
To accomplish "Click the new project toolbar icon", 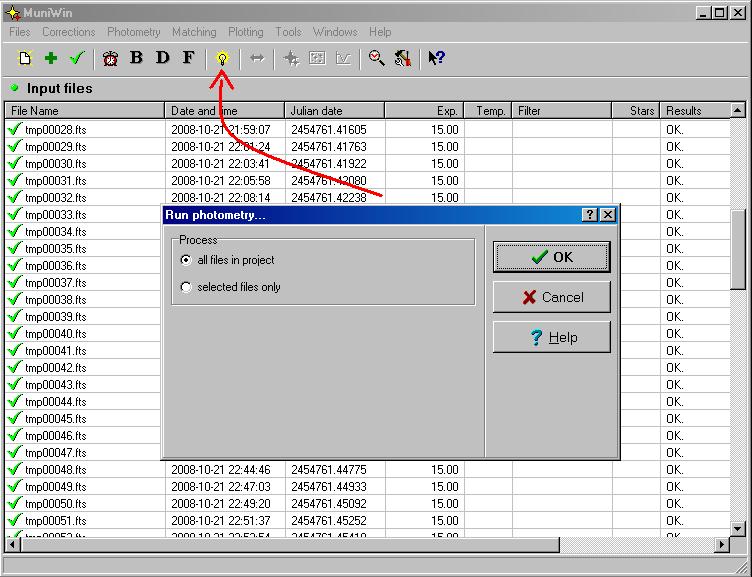I will [x=25, y=58].
